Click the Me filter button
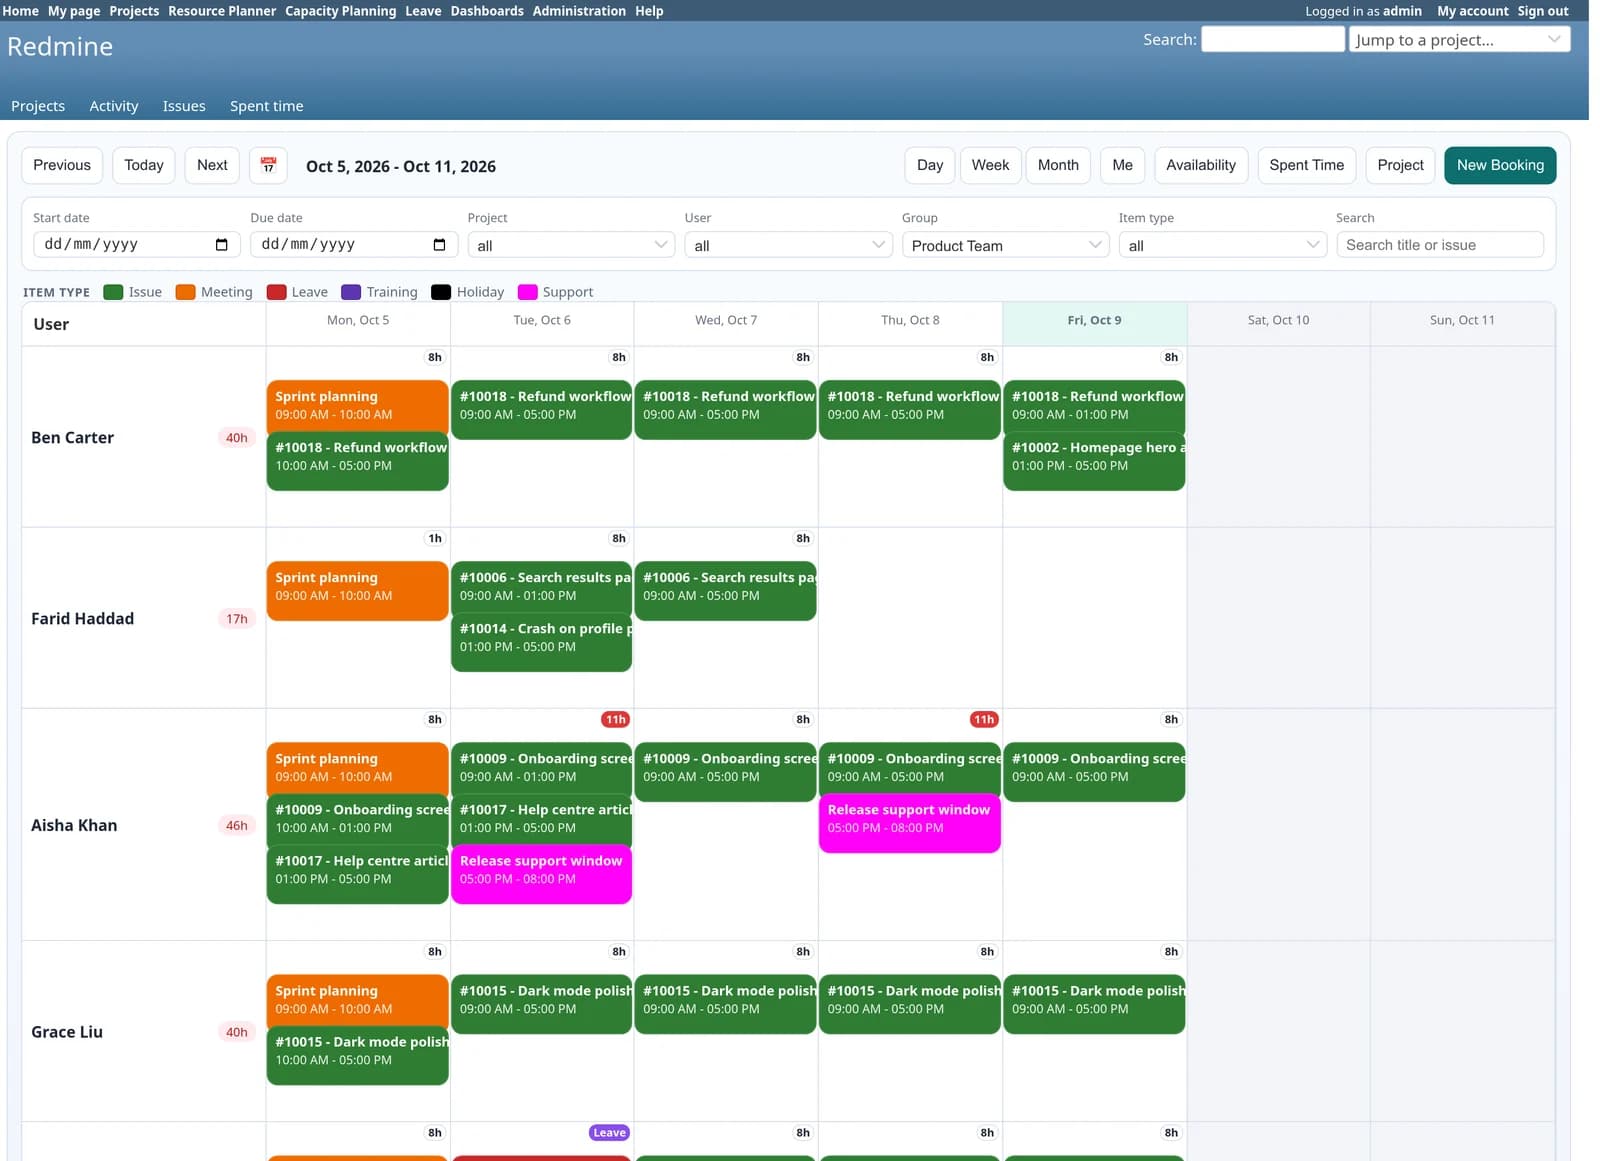The image size is (1600, 1161). click(1122, 165)
